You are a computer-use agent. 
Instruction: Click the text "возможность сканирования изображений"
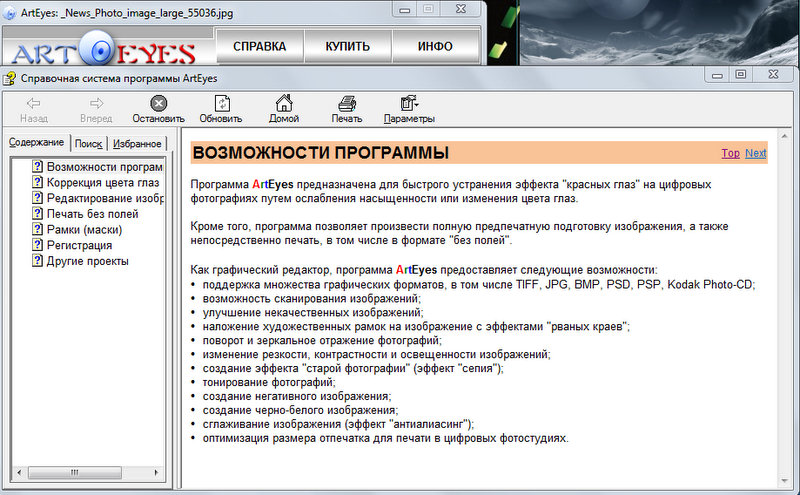click(310, 299)
